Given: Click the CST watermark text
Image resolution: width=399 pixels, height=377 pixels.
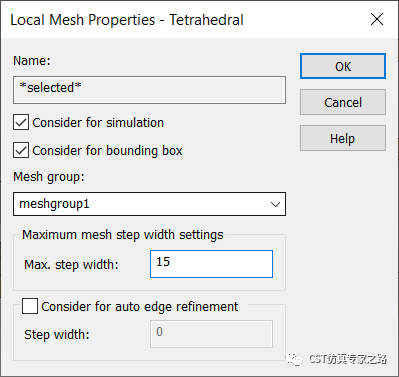Looking at the screenshot, I should [x=348, y=359].
